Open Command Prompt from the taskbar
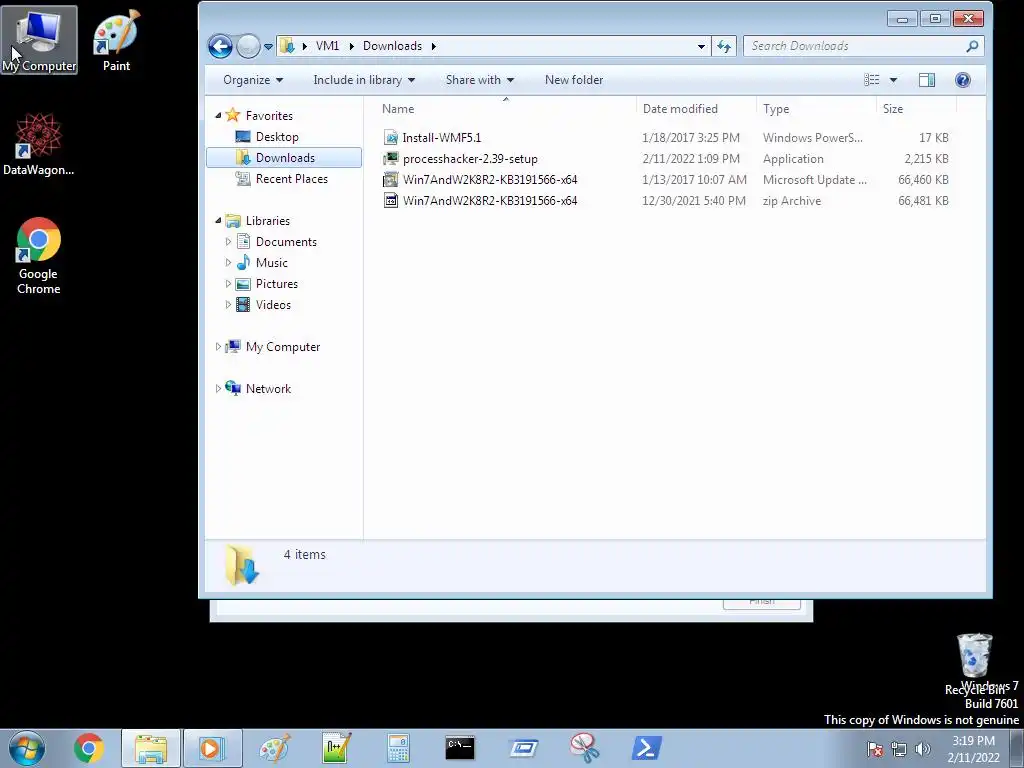Screen dimensions: 1024x768 click(x=460, y=748)
